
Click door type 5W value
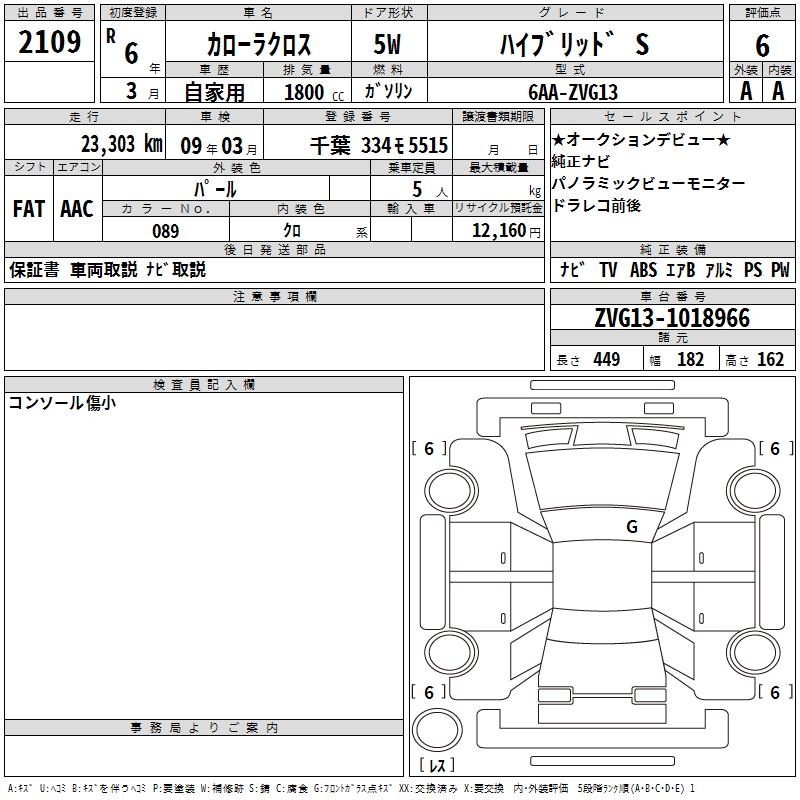coord(387,44)
